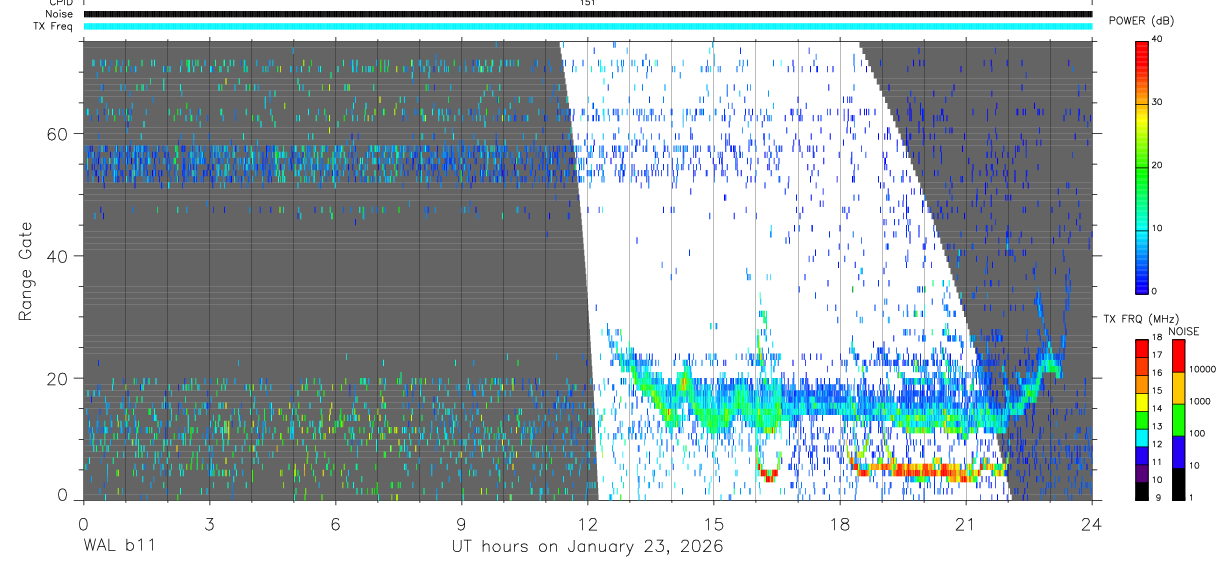Click the UT hours on January 23, 2026 caption
Image resolution: width=1228 pixels, height=567 pixels.
pos(587,547)
